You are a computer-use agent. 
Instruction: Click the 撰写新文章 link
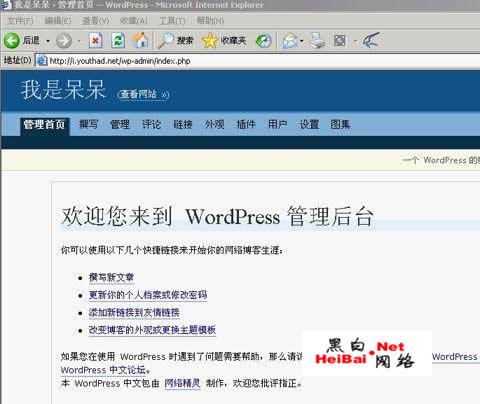(111, 278)
